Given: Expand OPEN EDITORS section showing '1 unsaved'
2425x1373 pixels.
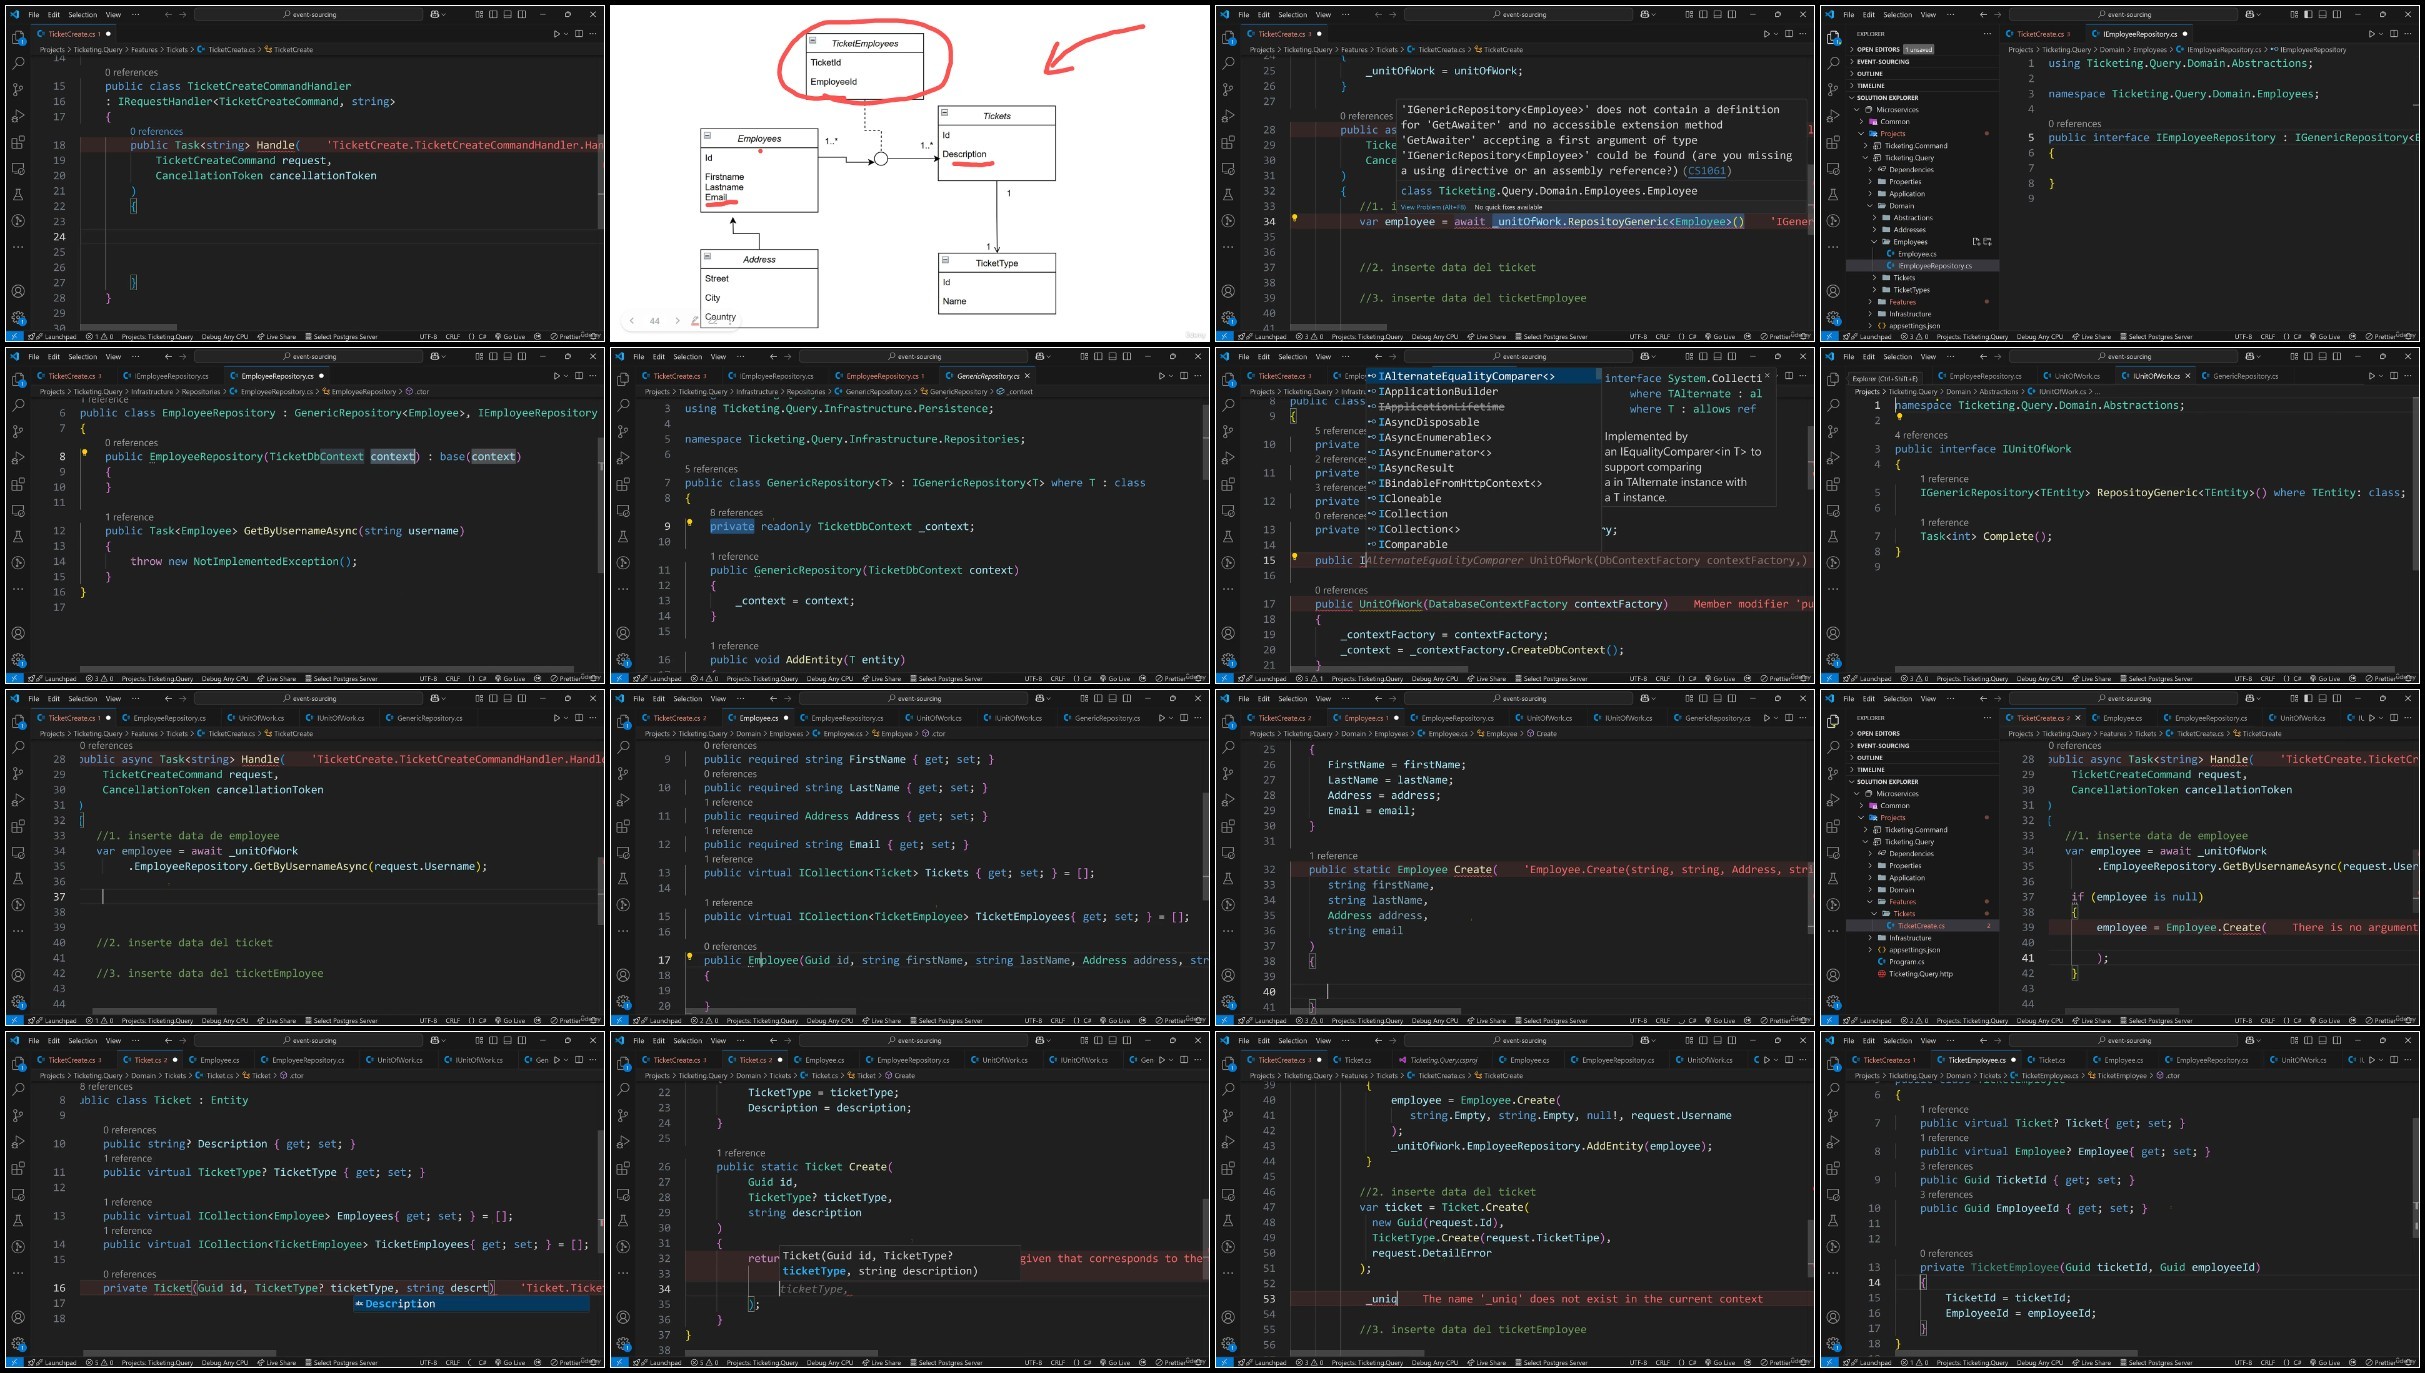Looking at the screenshot, I should coord(1878,49).
